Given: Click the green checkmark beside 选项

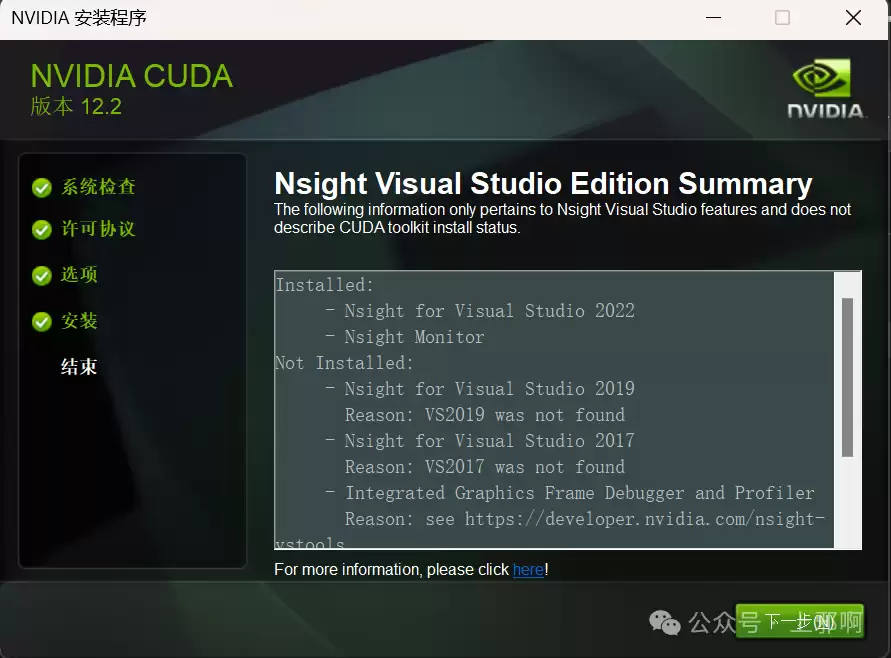Looking at the screenshot, I should tap(41, 276).
